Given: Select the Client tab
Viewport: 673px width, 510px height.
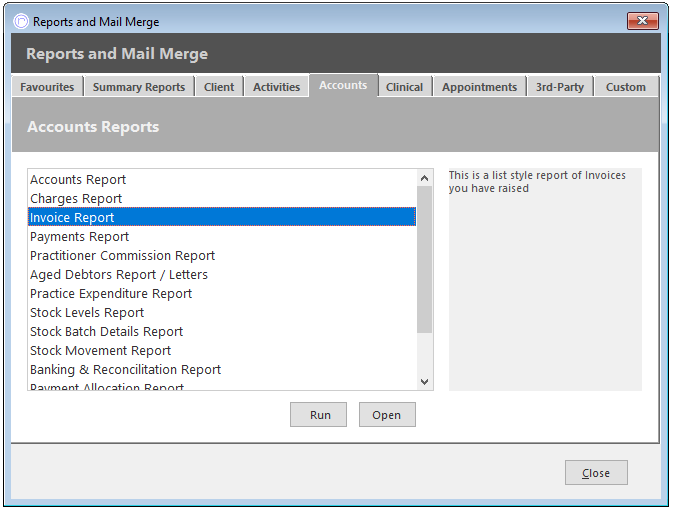Looking at the screenshot, I should click(x=219, y=87).
